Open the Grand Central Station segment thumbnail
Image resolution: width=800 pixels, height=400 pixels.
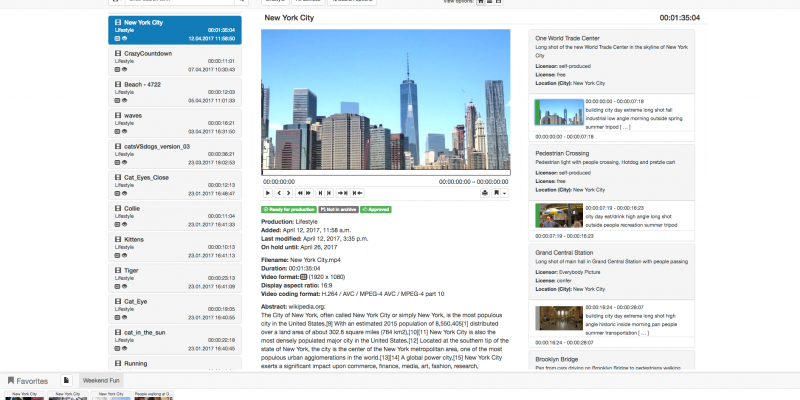coord(559,318)
